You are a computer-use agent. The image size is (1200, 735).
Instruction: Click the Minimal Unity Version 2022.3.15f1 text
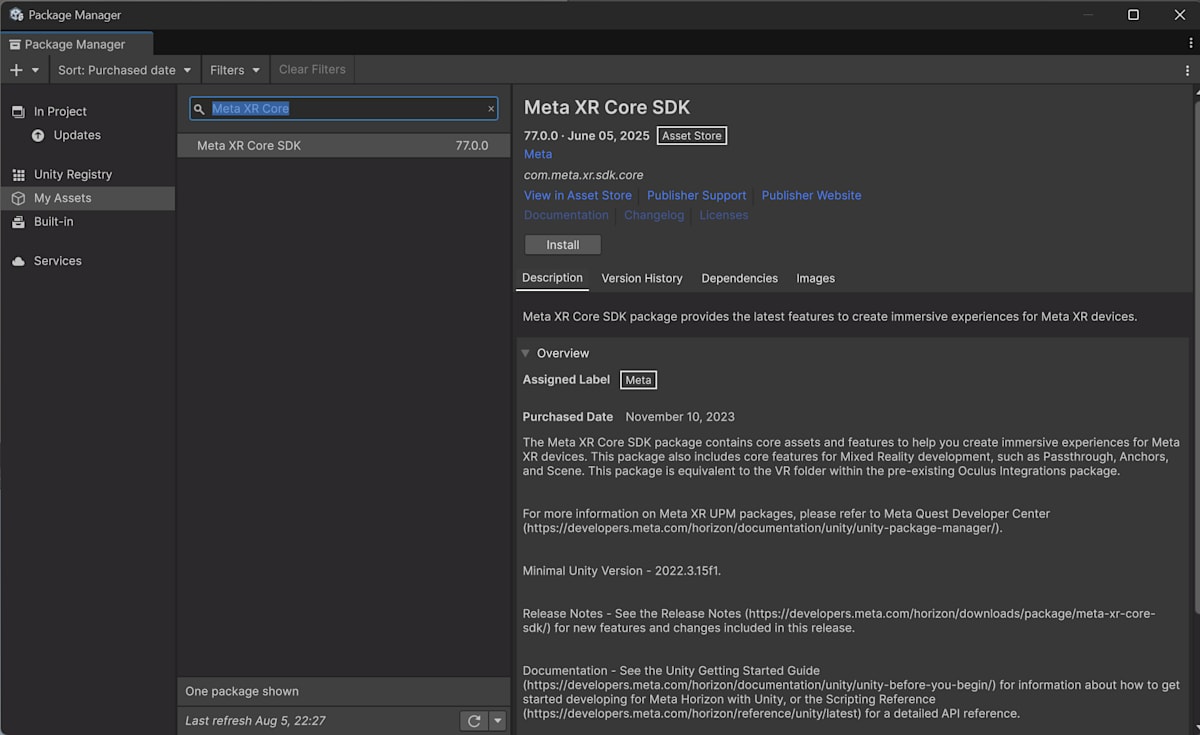(622, 571)
